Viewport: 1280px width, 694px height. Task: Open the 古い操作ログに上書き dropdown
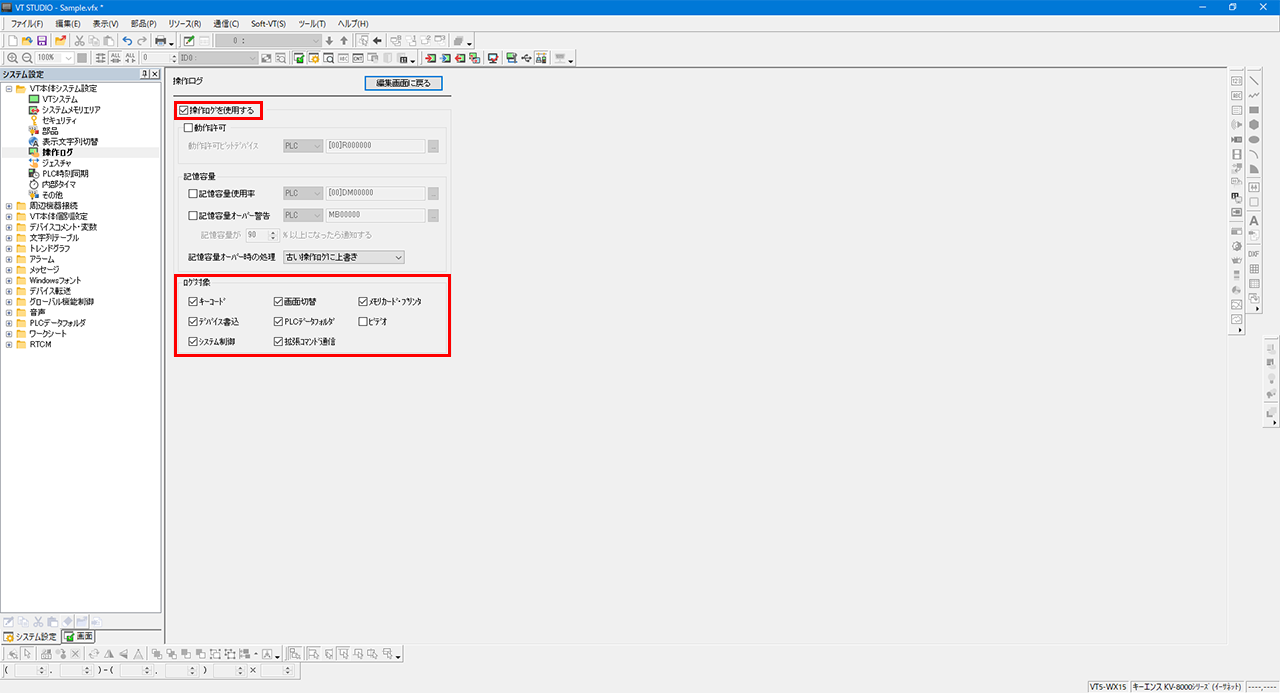pos(344,257)
